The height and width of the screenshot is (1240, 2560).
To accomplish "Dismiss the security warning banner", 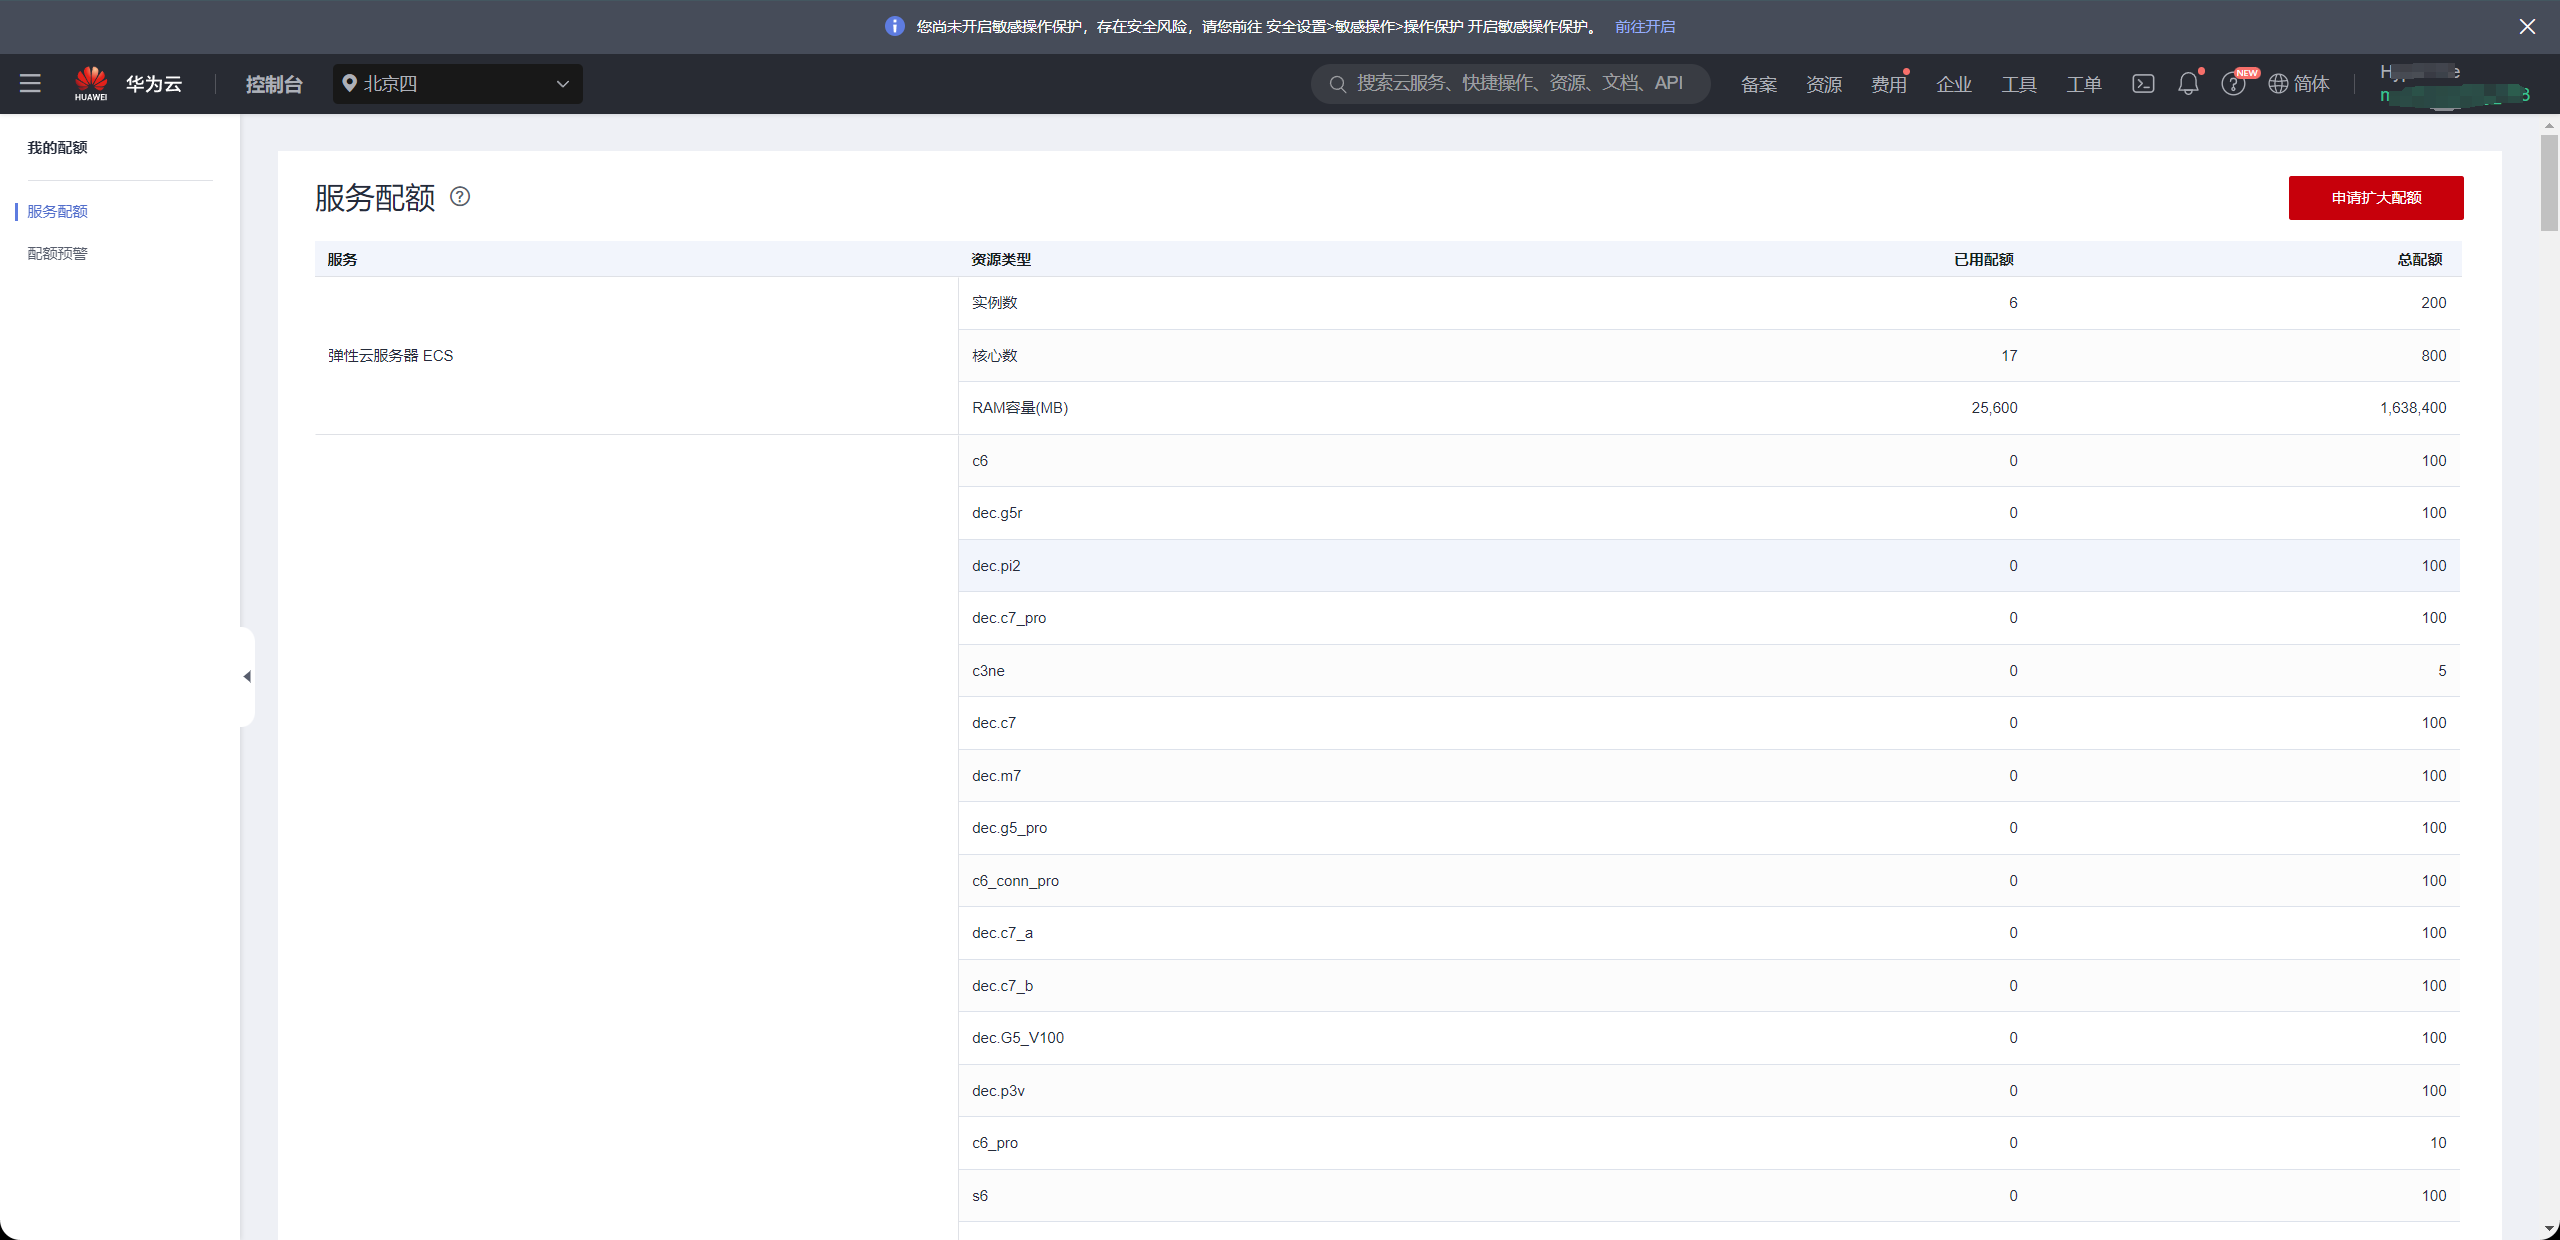I will pyautogui.click(x=2527, y=27).
